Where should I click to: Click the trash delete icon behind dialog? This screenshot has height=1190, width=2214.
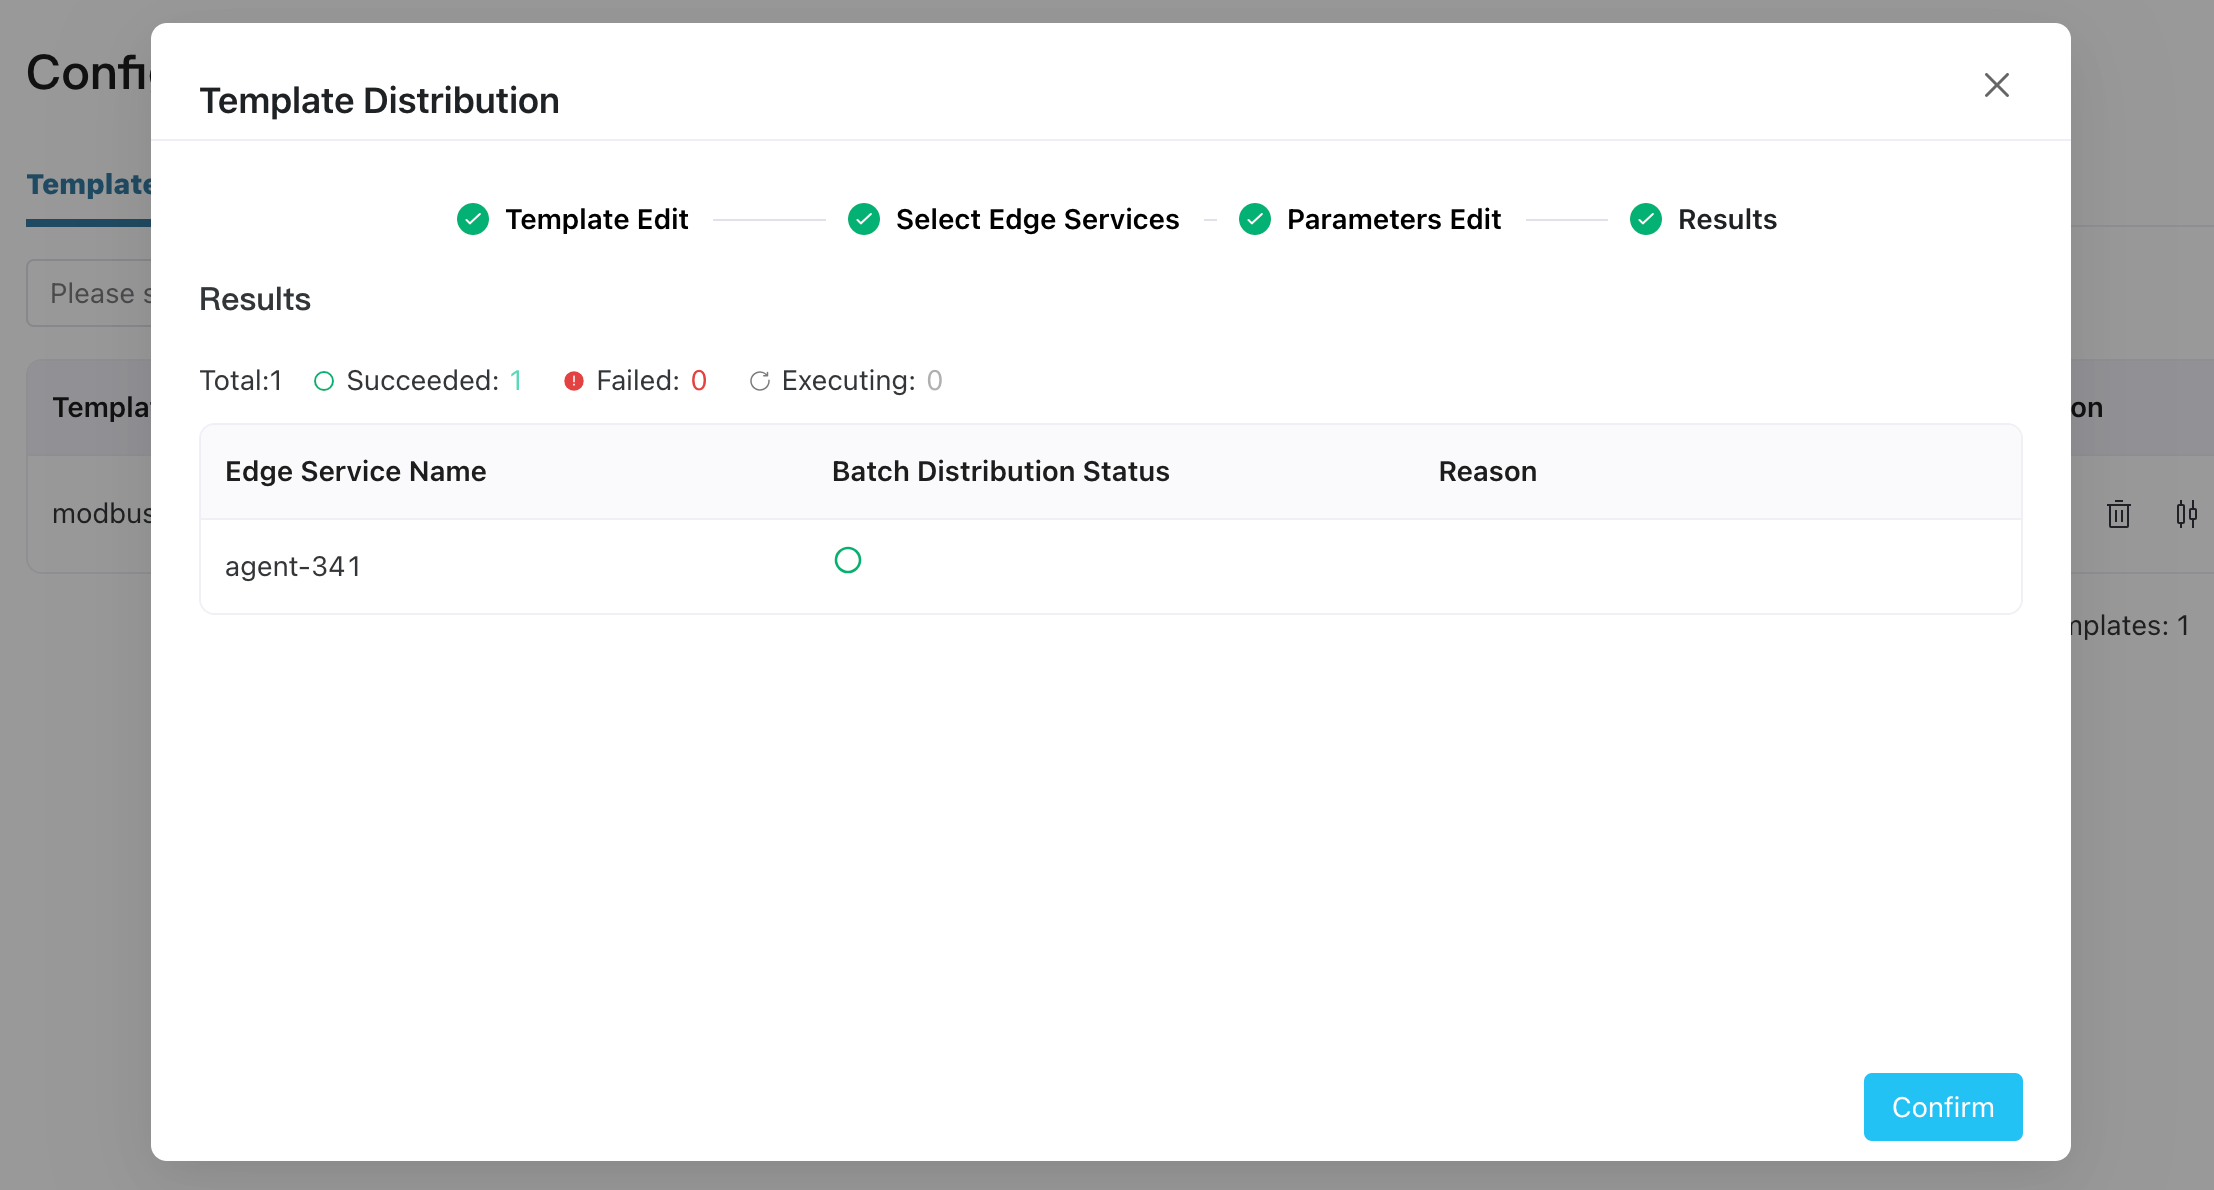click(x=2118, y=514)
